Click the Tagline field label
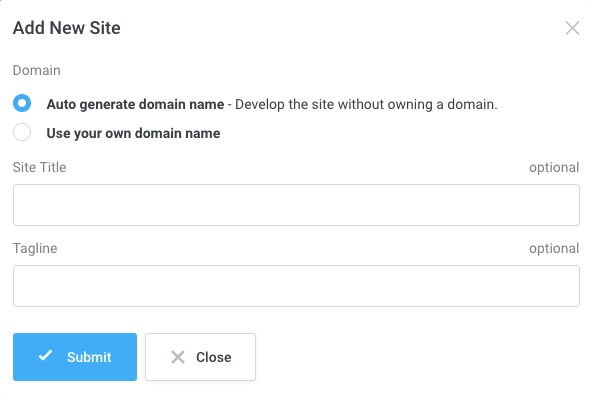Image resolution: width=592 pixels, height=394 pixels. point(35,249)
